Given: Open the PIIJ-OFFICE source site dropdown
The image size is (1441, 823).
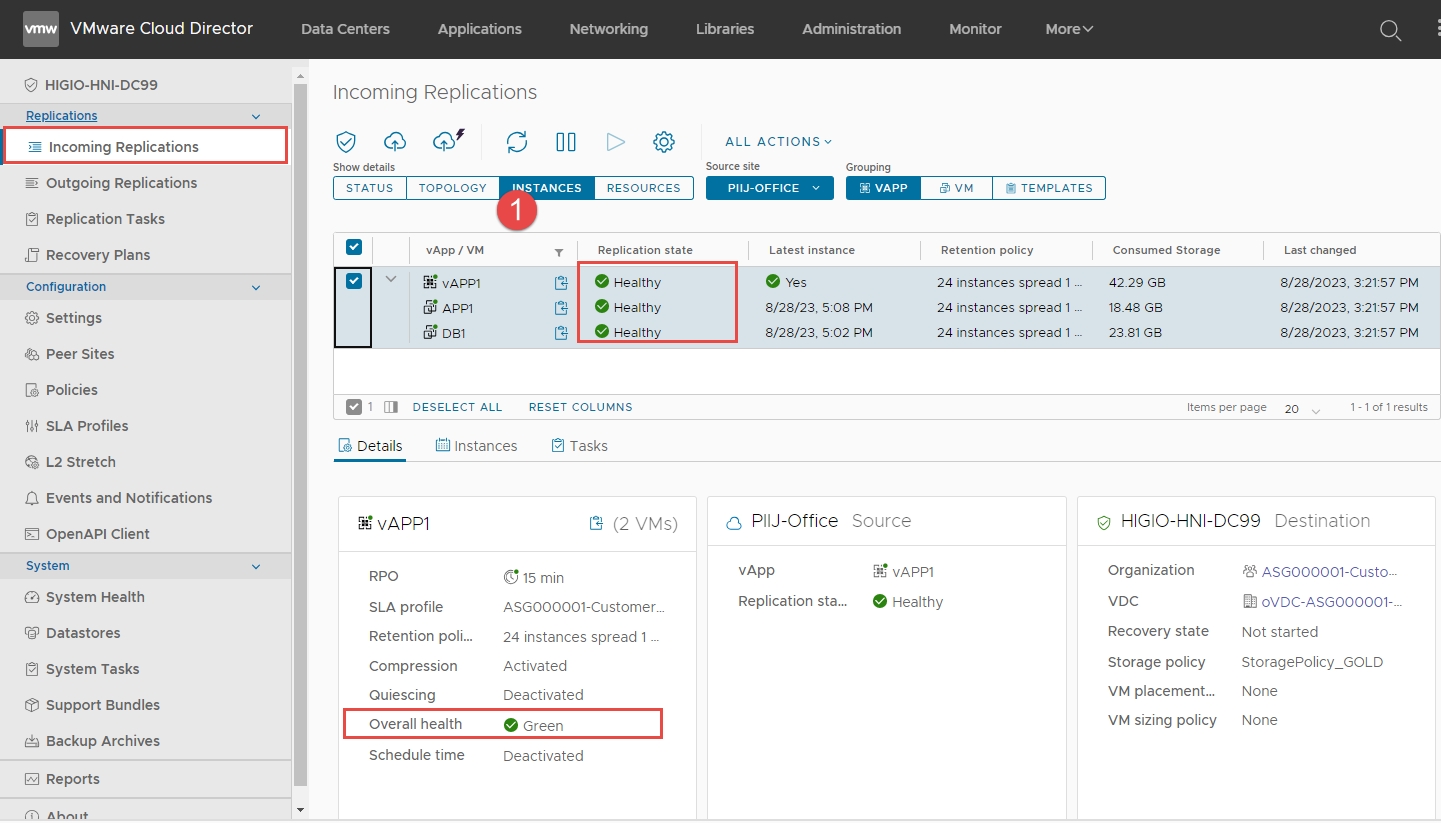Looking at the screenshot, I should point(769,188).
